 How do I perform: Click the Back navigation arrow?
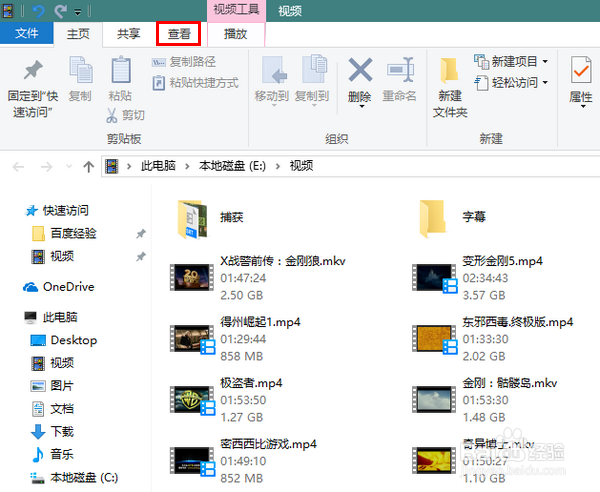[x=18, y=167]
